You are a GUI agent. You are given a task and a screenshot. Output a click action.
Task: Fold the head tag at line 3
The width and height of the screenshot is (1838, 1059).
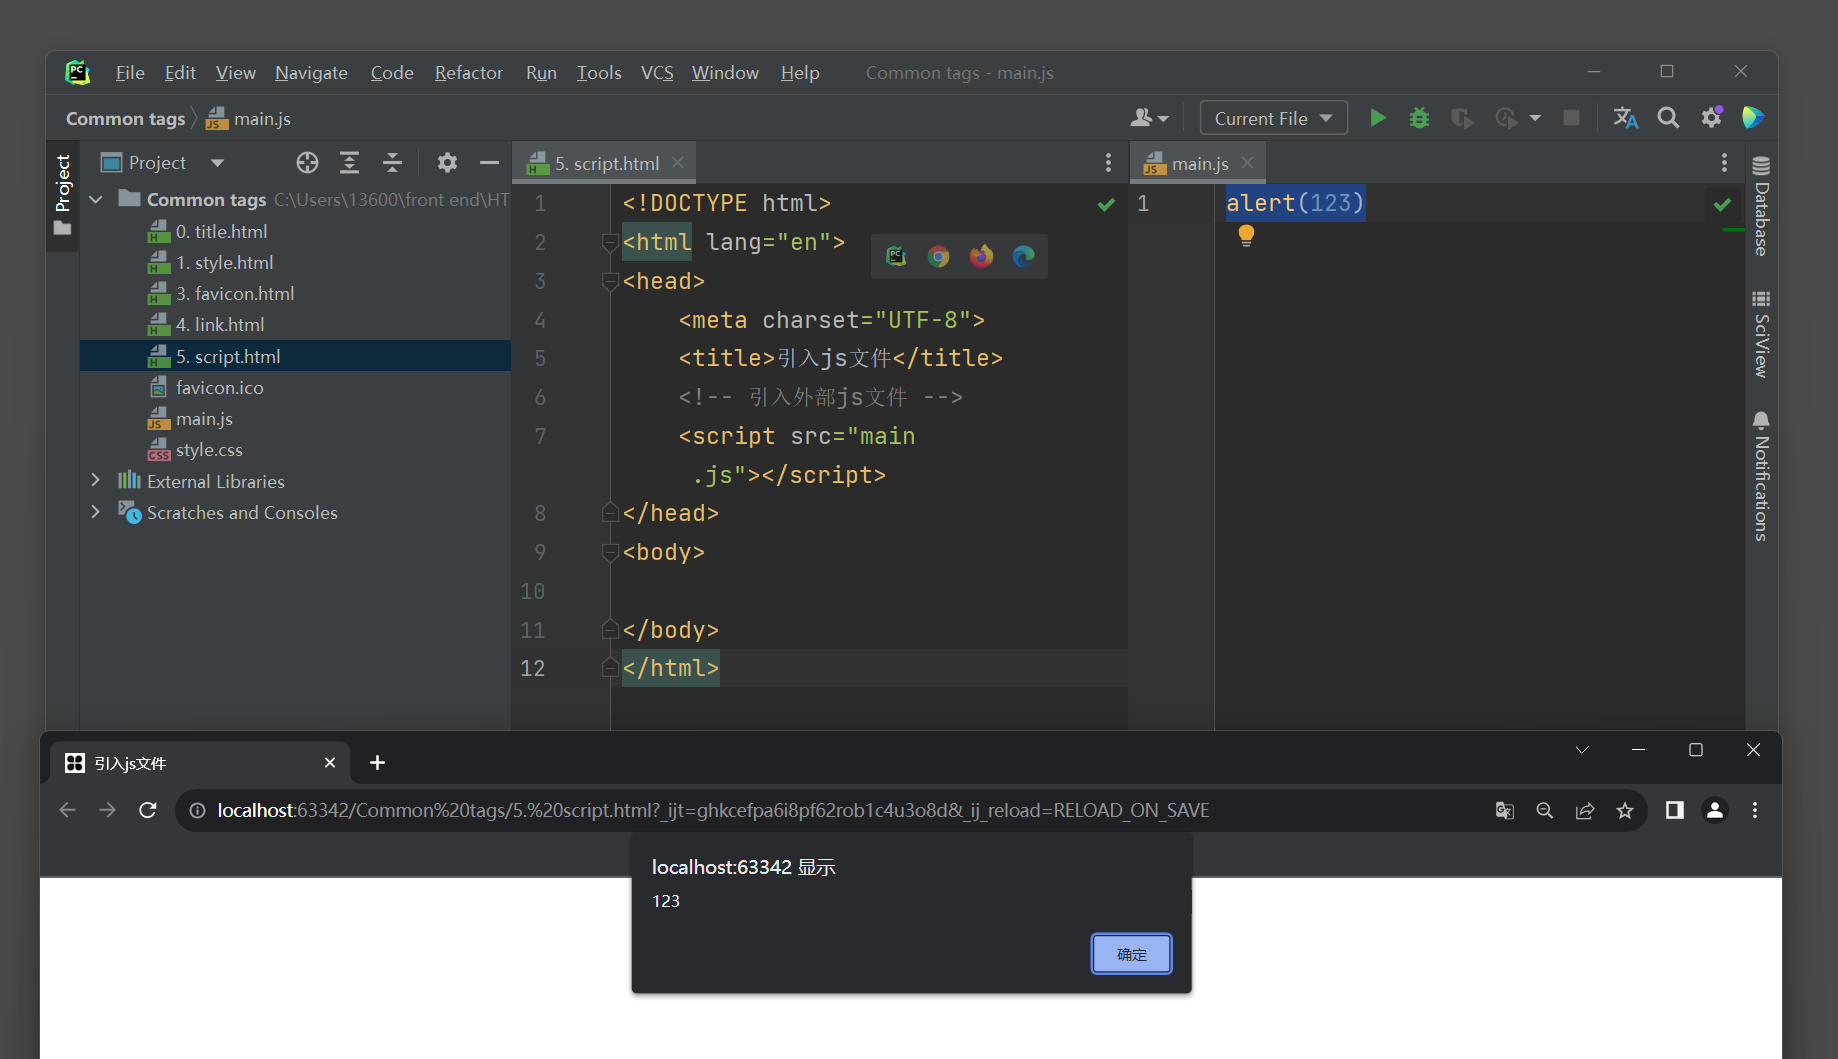coord(610,282)
